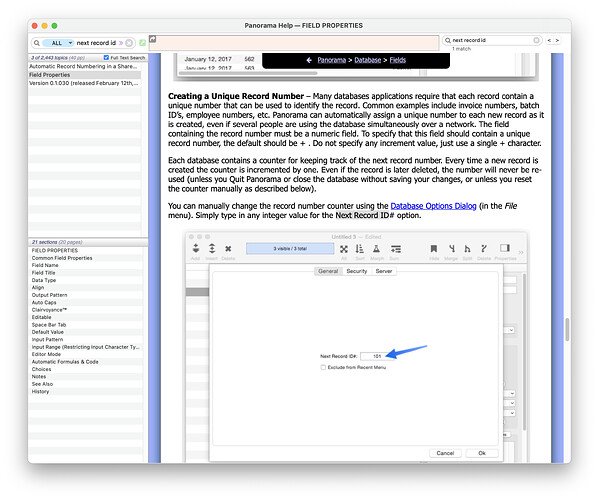The image size is (599, 500).
Task: Click the Hide field bookmark icon
Action: pos(434,249)
